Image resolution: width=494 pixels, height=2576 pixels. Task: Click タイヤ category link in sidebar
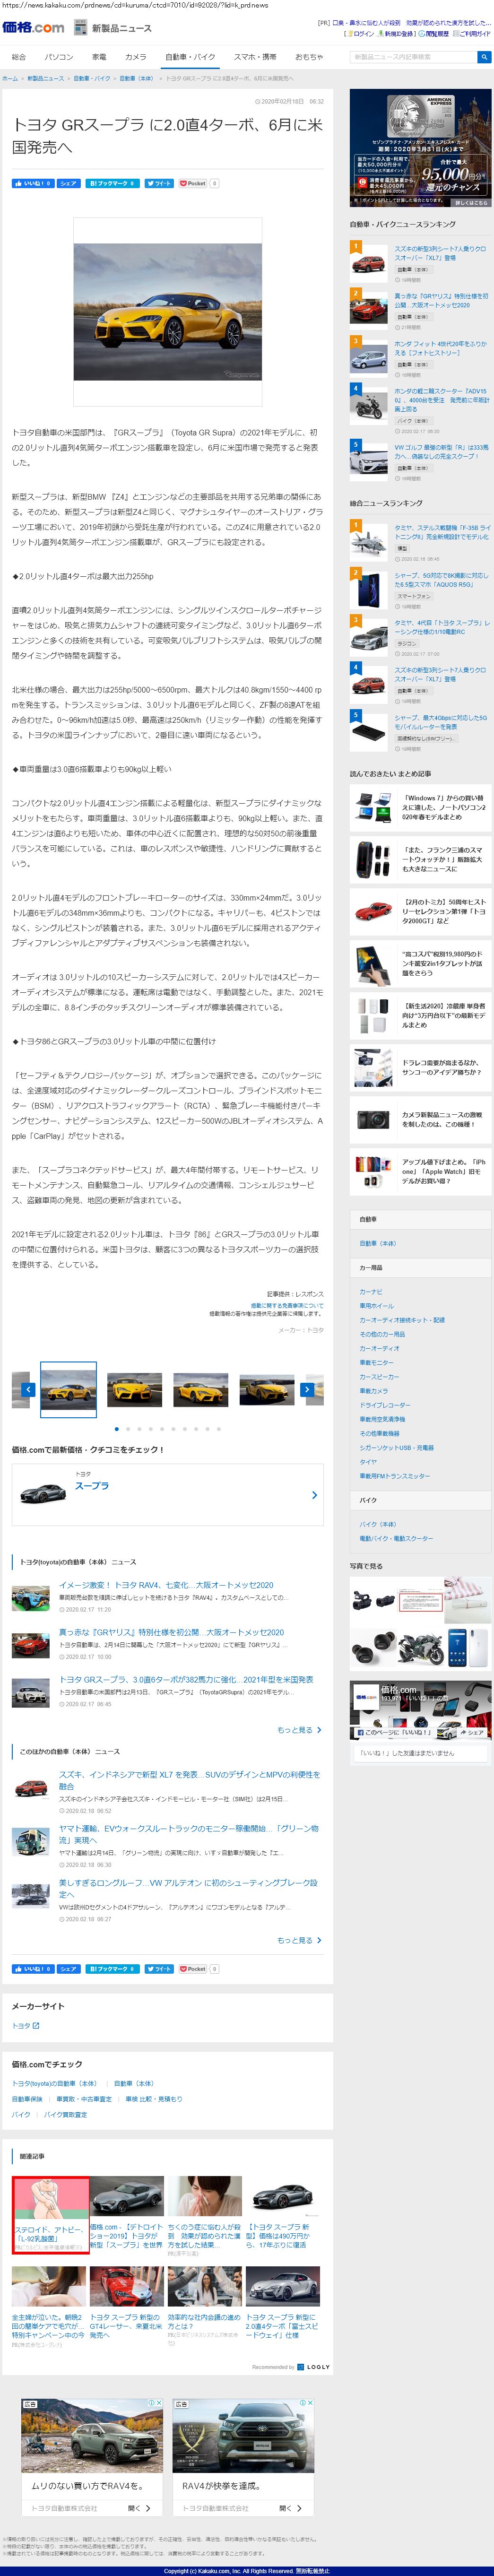(x=368, y=1462)
